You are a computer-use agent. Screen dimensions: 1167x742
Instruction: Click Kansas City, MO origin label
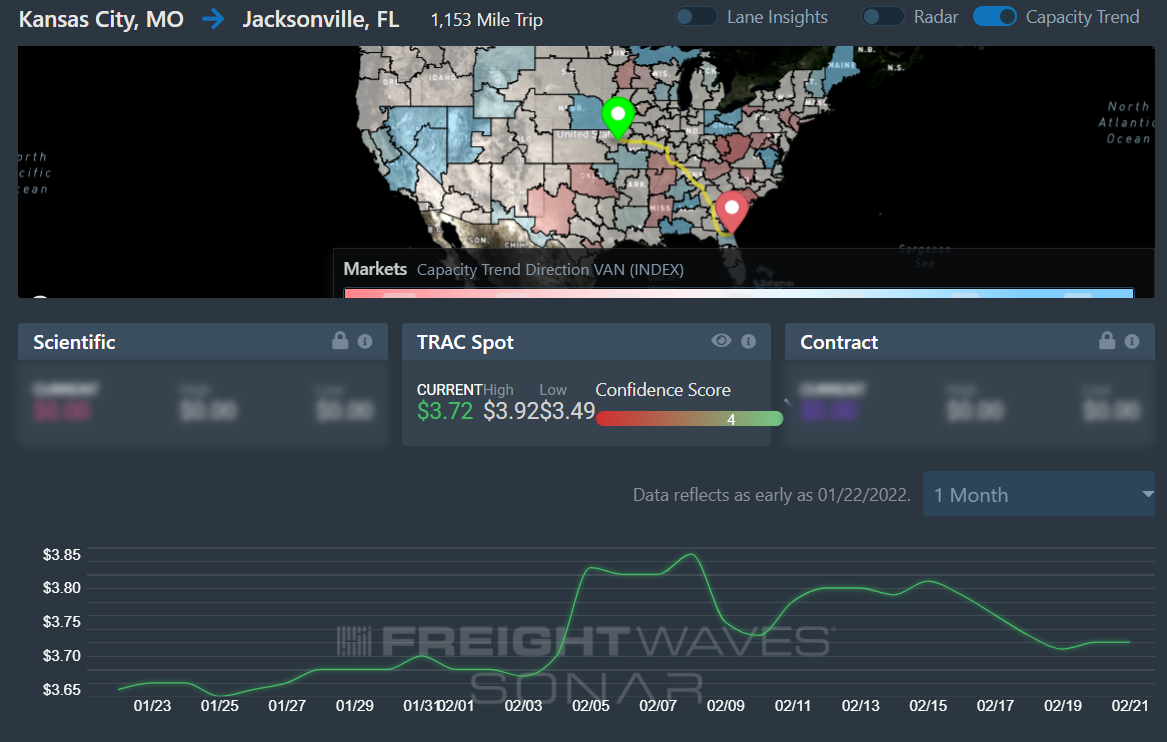pyautogui.click(x=101, y=19)
